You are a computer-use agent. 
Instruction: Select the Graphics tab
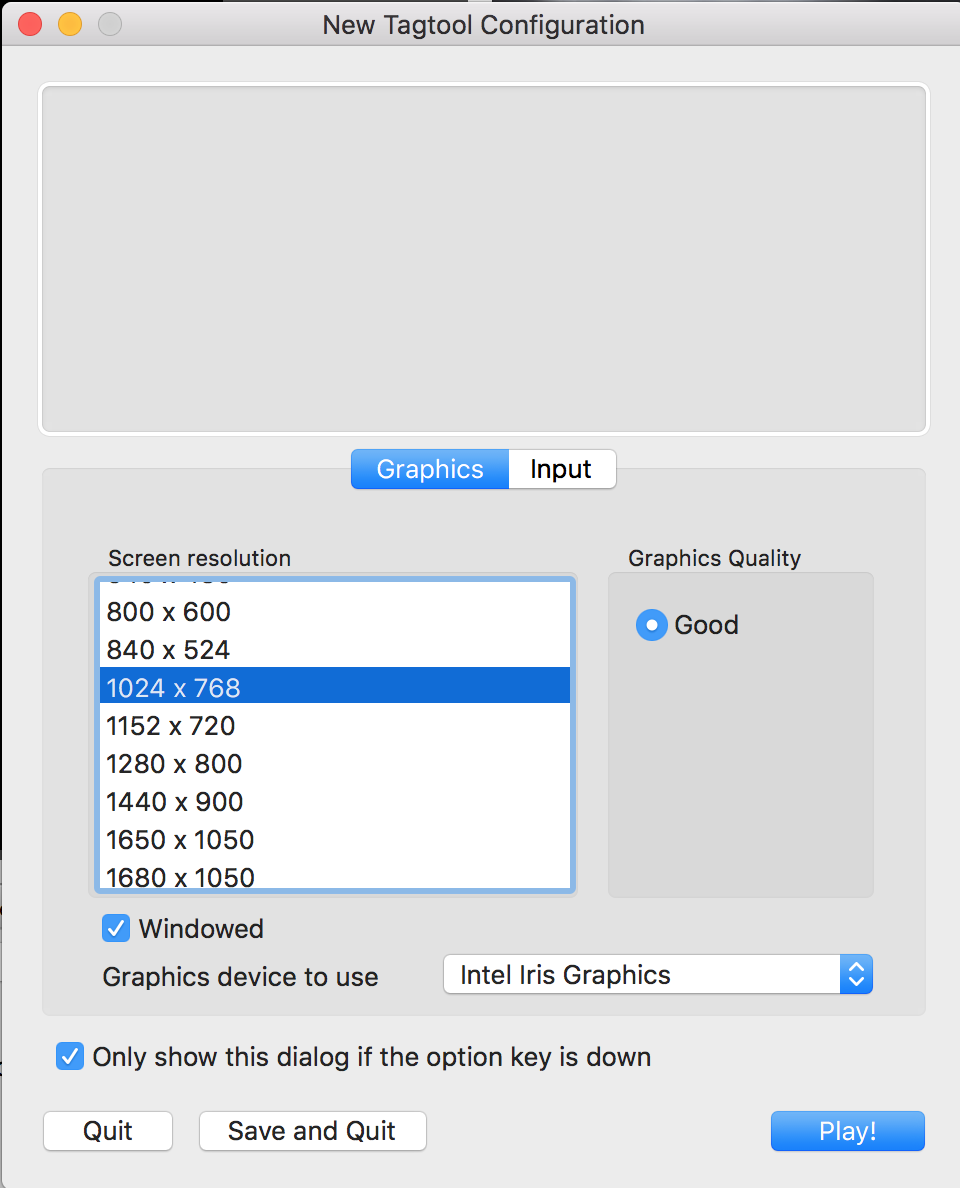click(430, 469)
